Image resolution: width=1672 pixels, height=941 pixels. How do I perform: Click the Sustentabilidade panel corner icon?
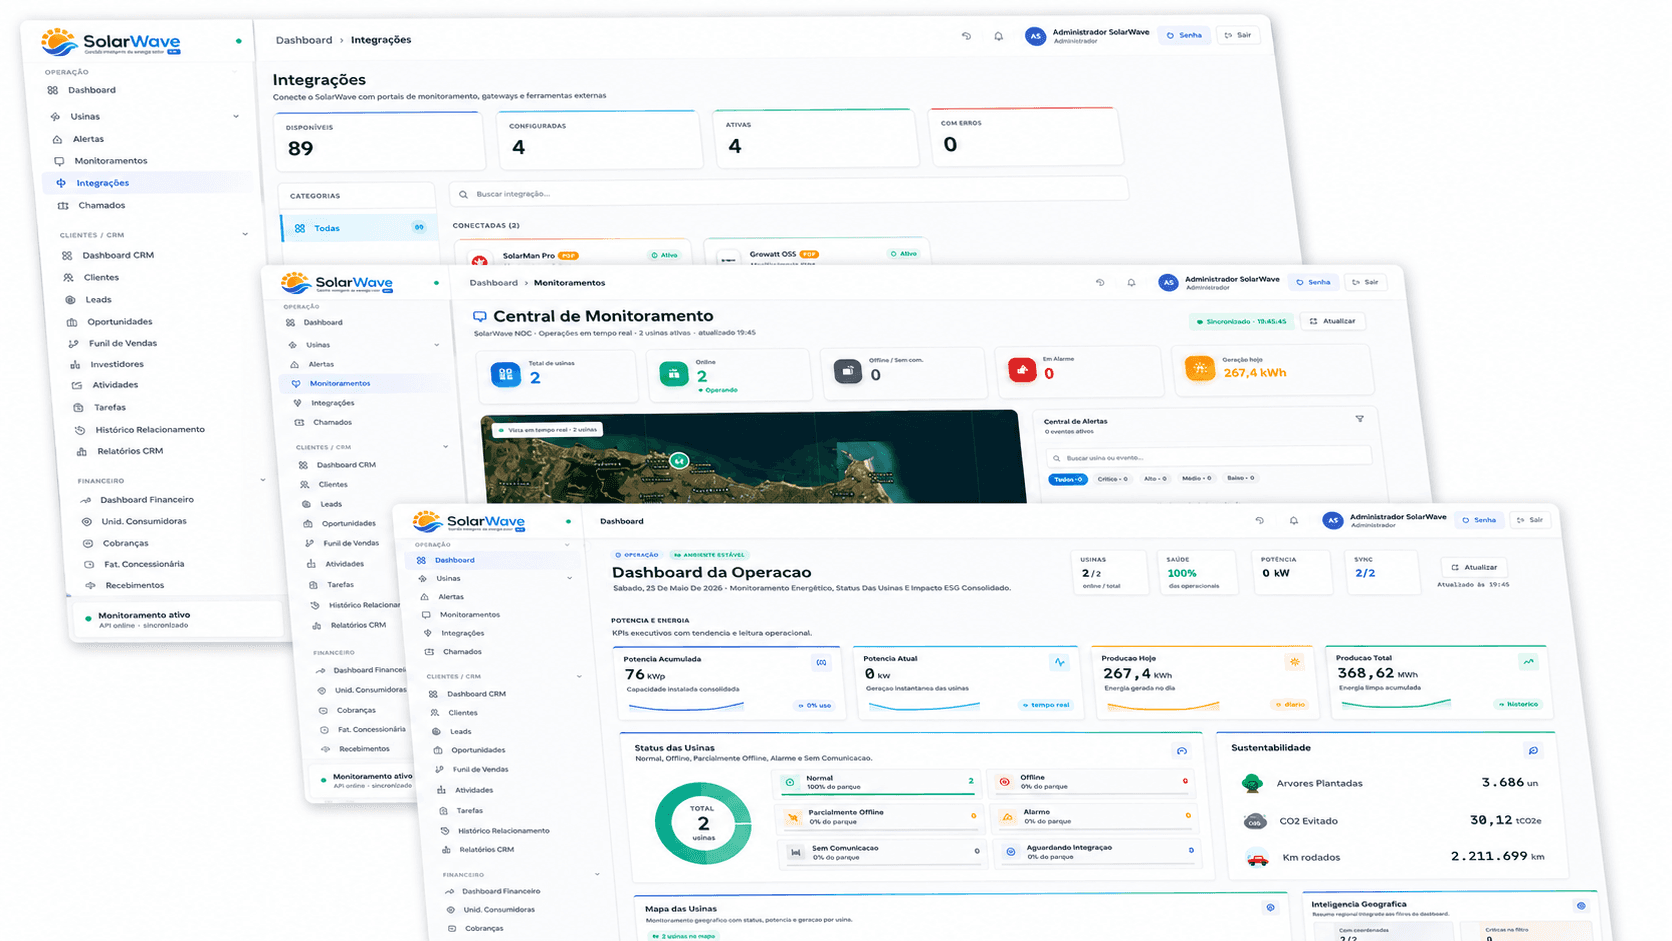click(1533, 750)
